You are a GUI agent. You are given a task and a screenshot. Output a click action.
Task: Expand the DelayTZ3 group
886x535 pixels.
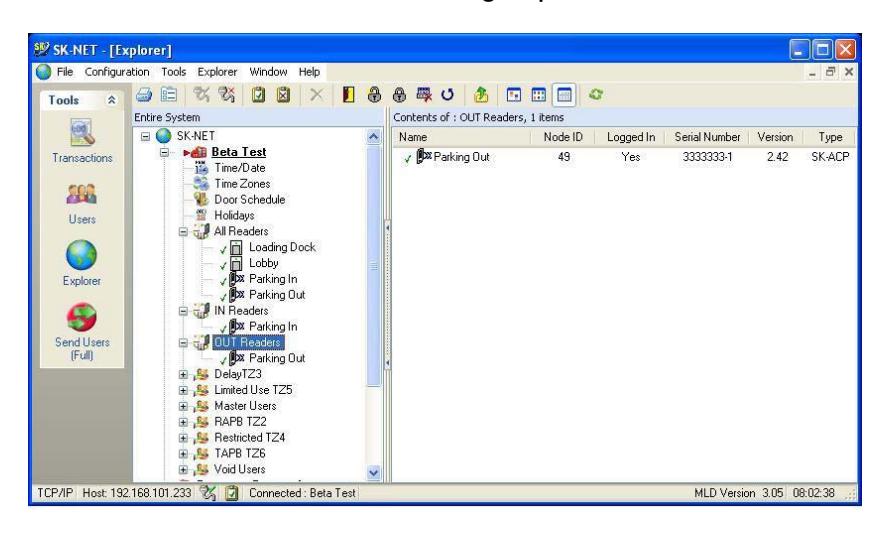click(183, 374)
